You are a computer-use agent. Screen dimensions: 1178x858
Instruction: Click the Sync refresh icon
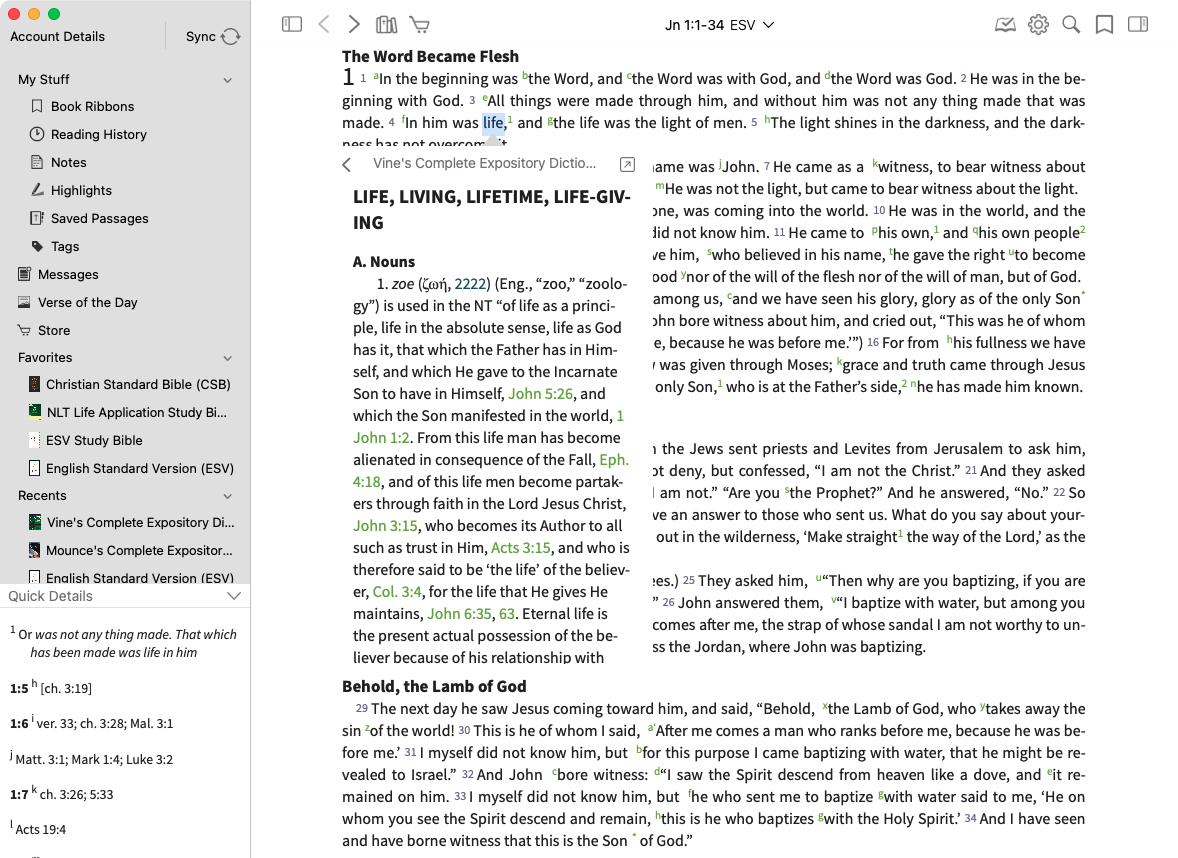coord(231,37)
